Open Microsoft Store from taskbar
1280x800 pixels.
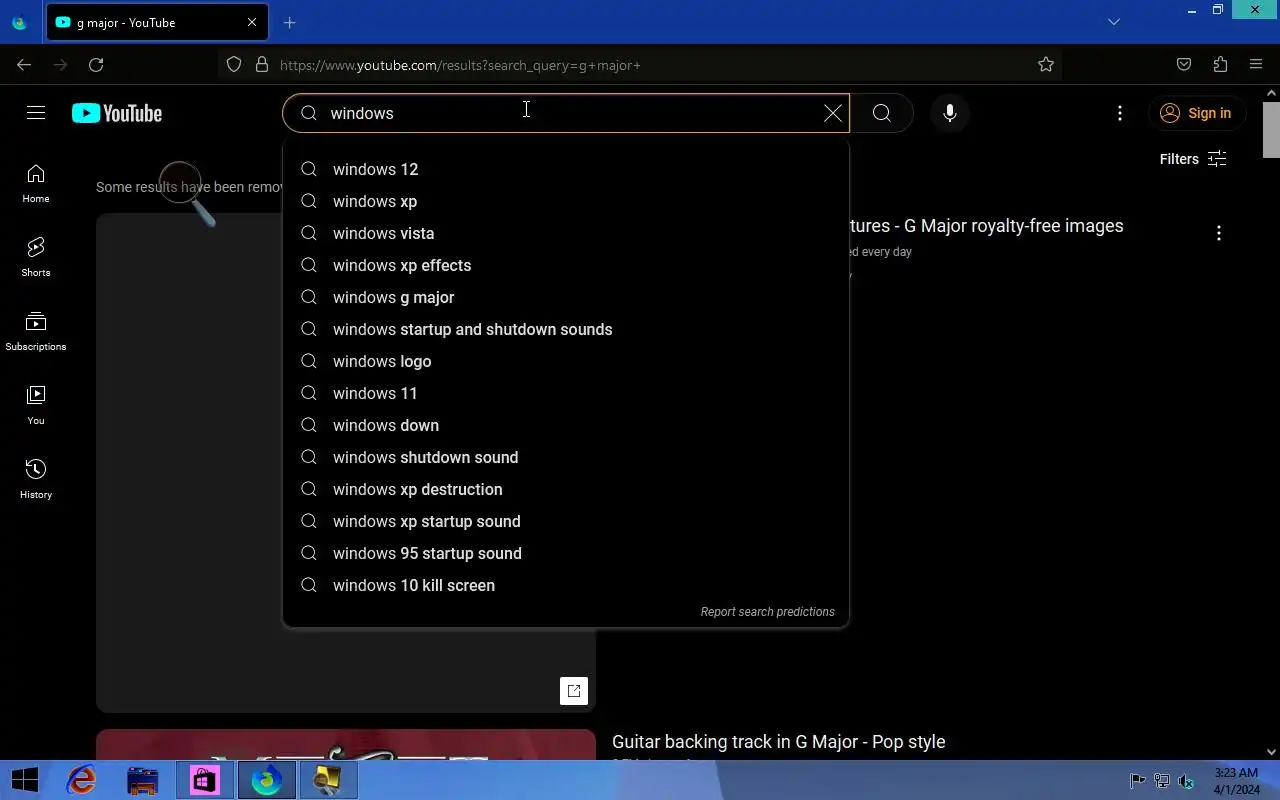204,780
